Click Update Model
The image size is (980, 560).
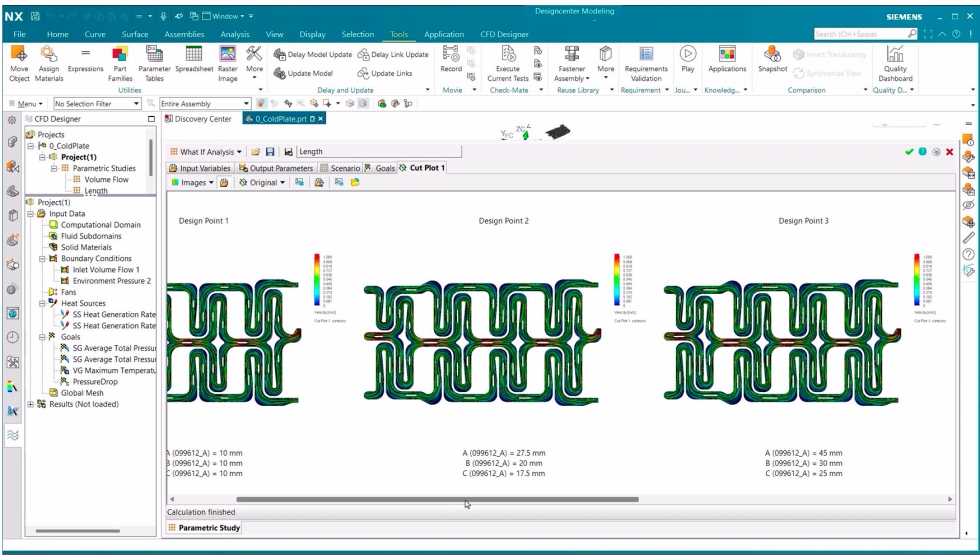tap(304, 73)
